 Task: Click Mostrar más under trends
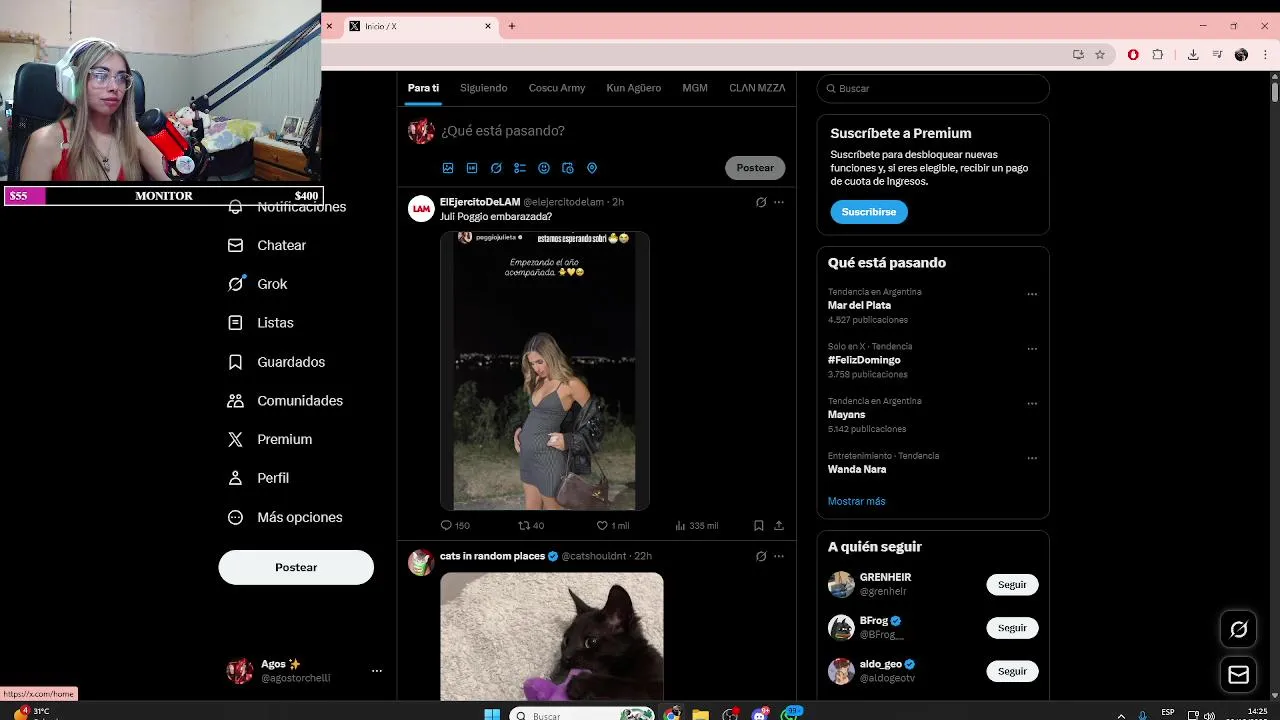pyautogui.click(x=857, y=501)
